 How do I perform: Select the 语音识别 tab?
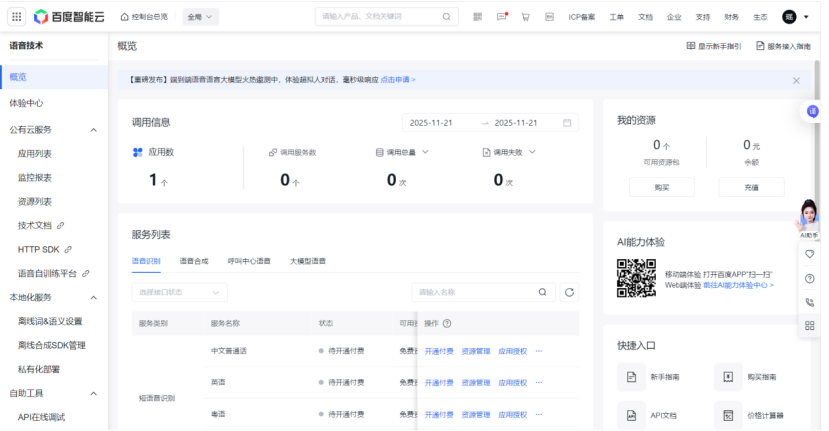[x=146, y=261]
